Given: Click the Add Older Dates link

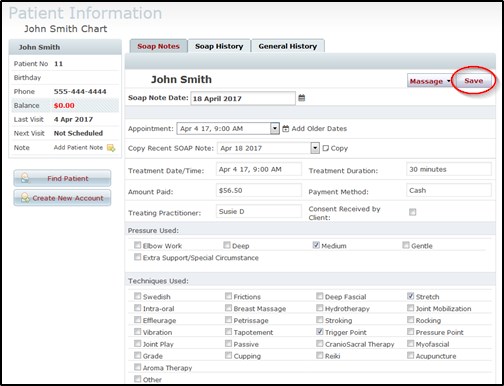Looking at the screenshot, I should (x=319, y=129).
